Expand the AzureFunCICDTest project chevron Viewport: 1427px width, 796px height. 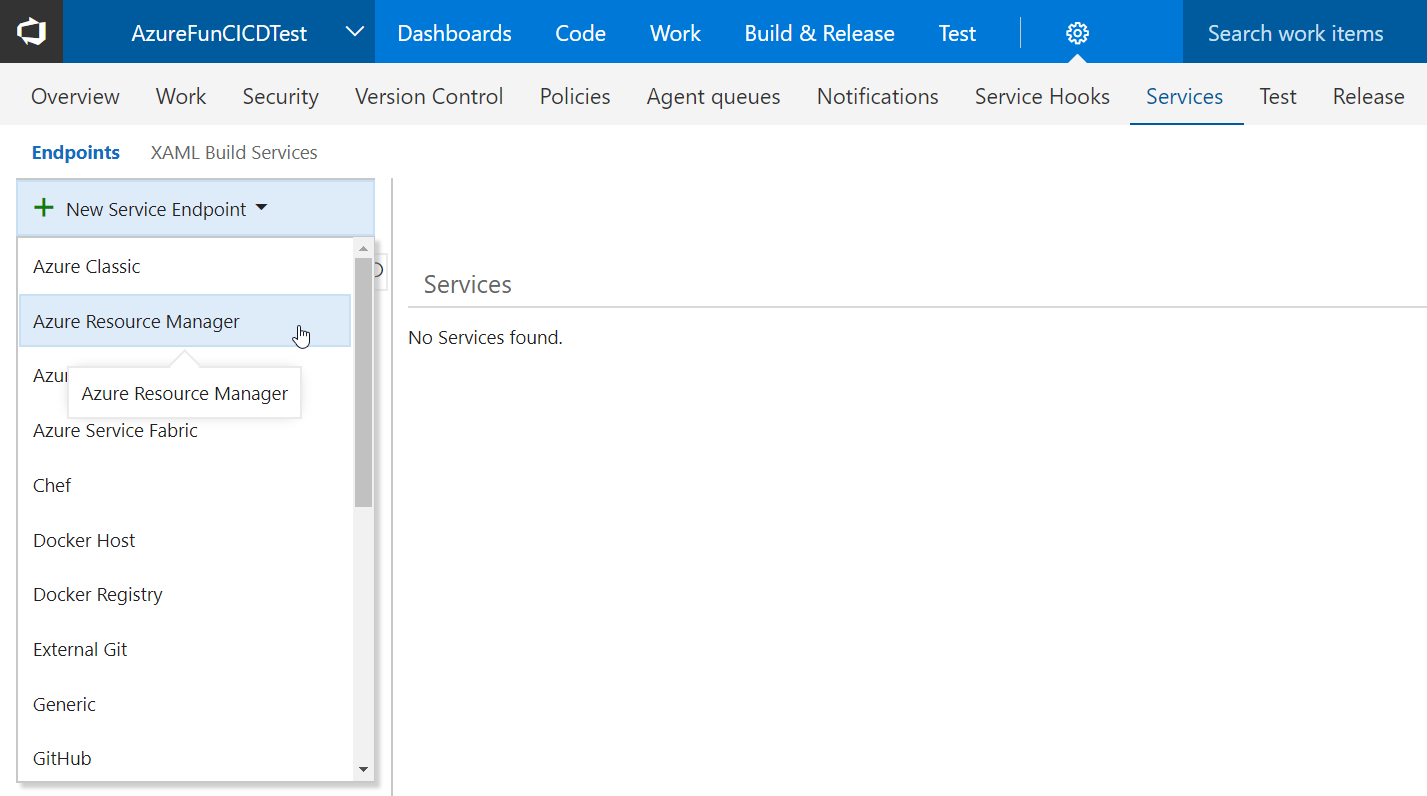354,32
